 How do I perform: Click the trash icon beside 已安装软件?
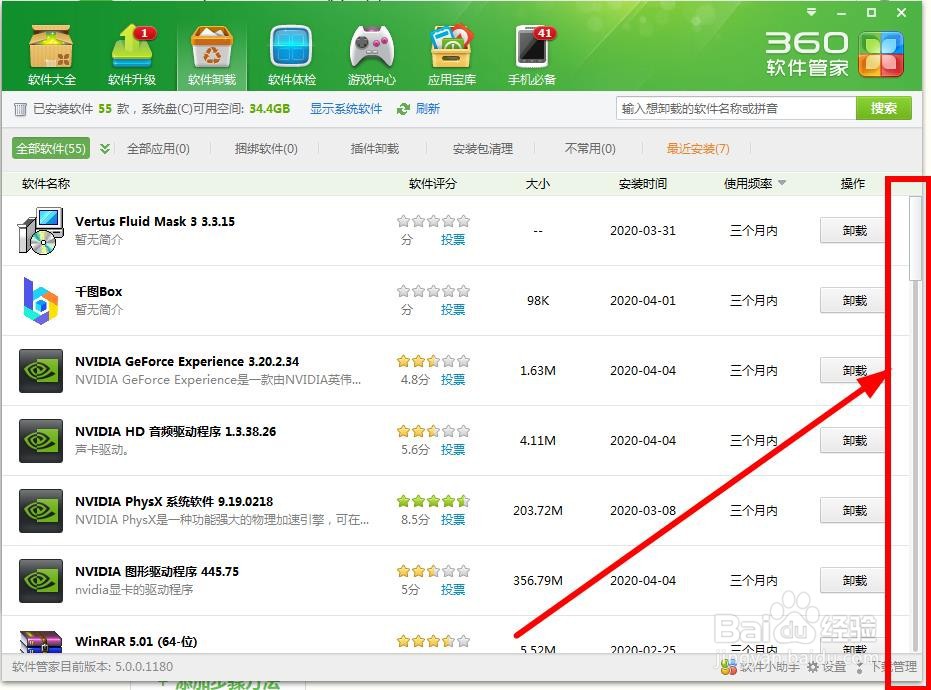click(20, 109)
